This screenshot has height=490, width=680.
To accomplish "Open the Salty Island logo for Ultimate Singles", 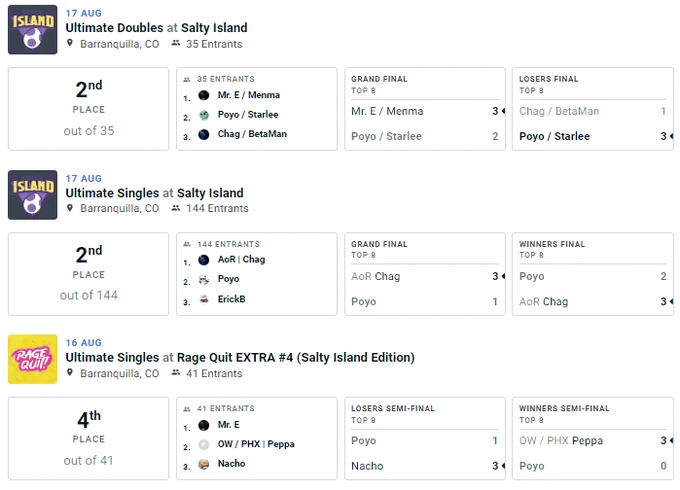I will [x=33, y=195].
